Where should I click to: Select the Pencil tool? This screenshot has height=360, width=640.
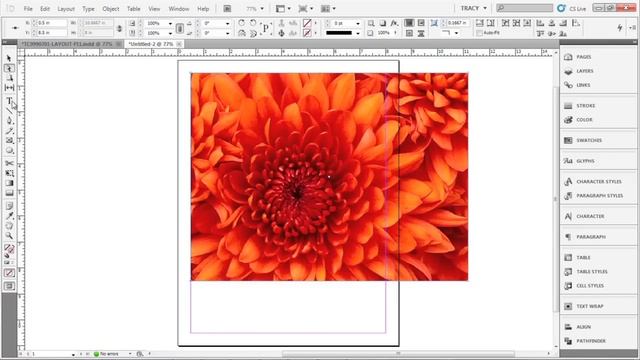[9, 131]
